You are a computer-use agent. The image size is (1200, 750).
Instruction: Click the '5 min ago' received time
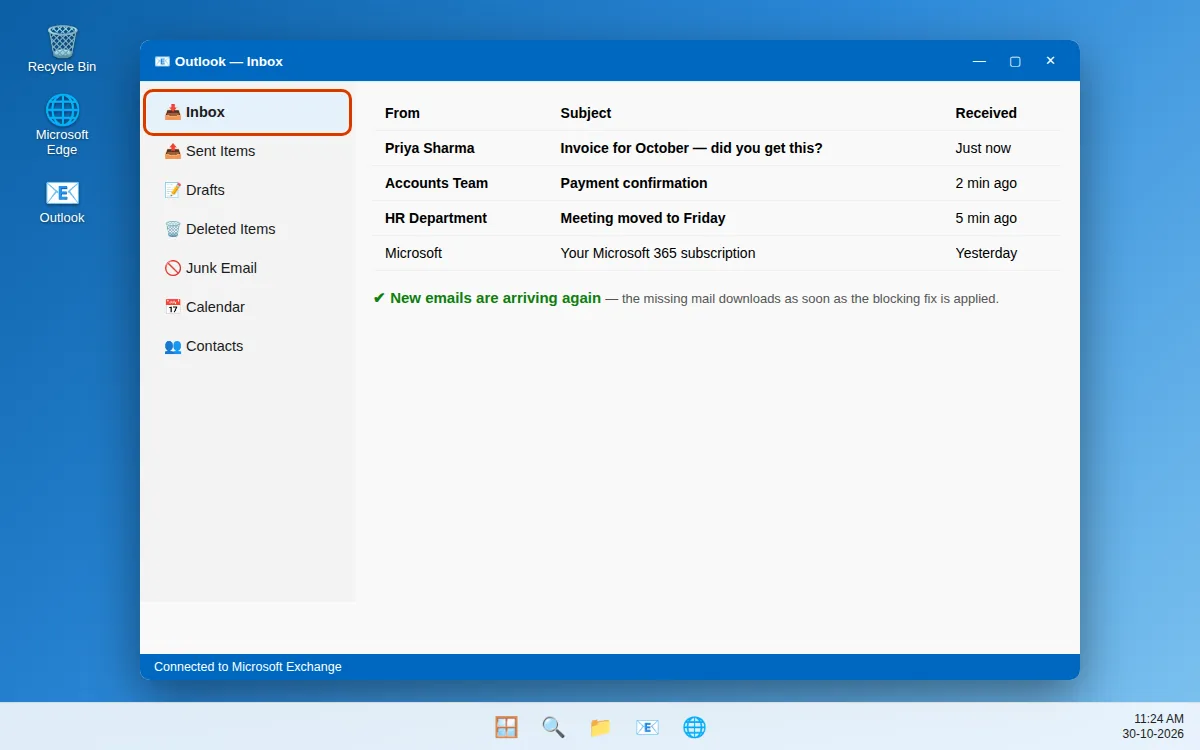click(x=986, y=218)
